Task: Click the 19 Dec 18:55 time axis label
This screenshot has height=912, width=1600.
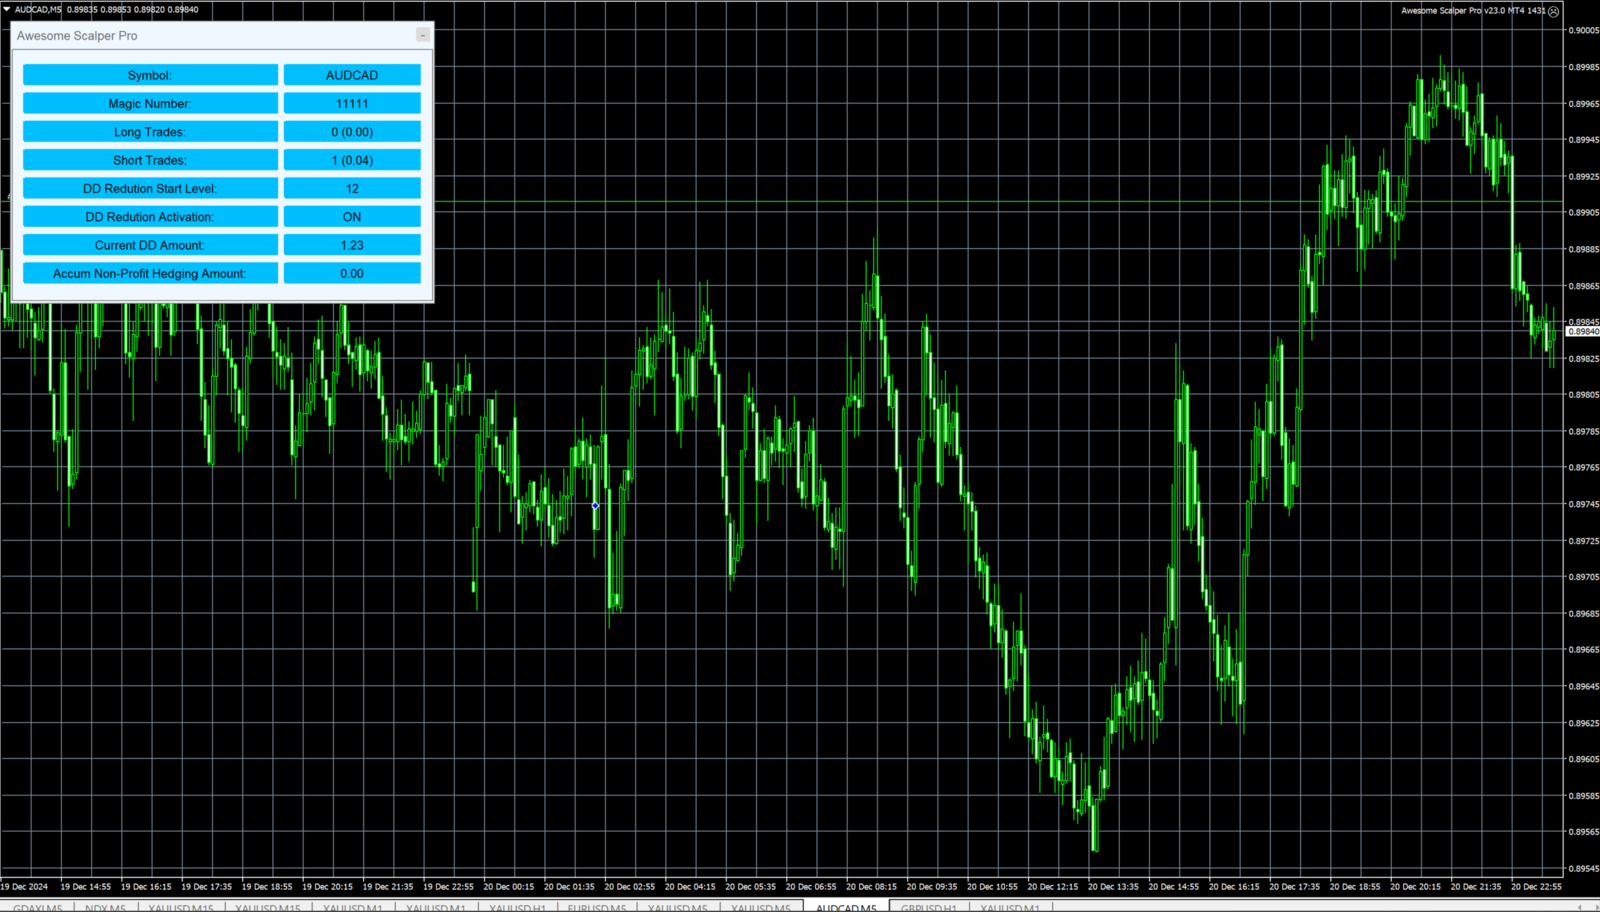Action: pos(267,886)
